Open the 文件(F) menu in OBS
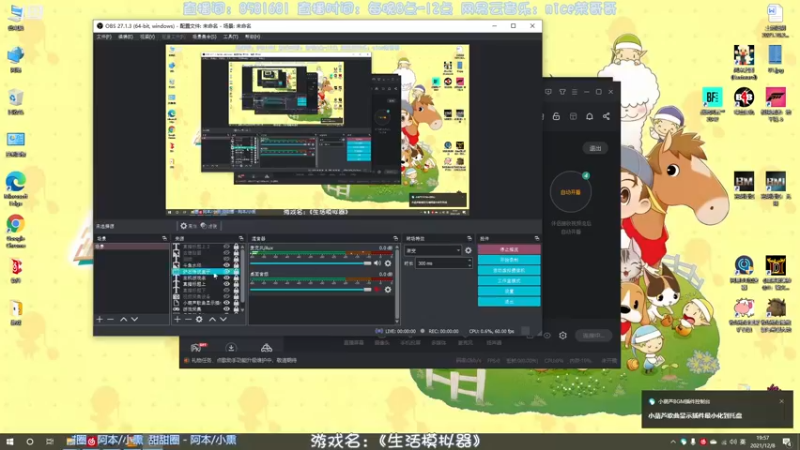Screen dimensions: 800x450 (104, 37)
